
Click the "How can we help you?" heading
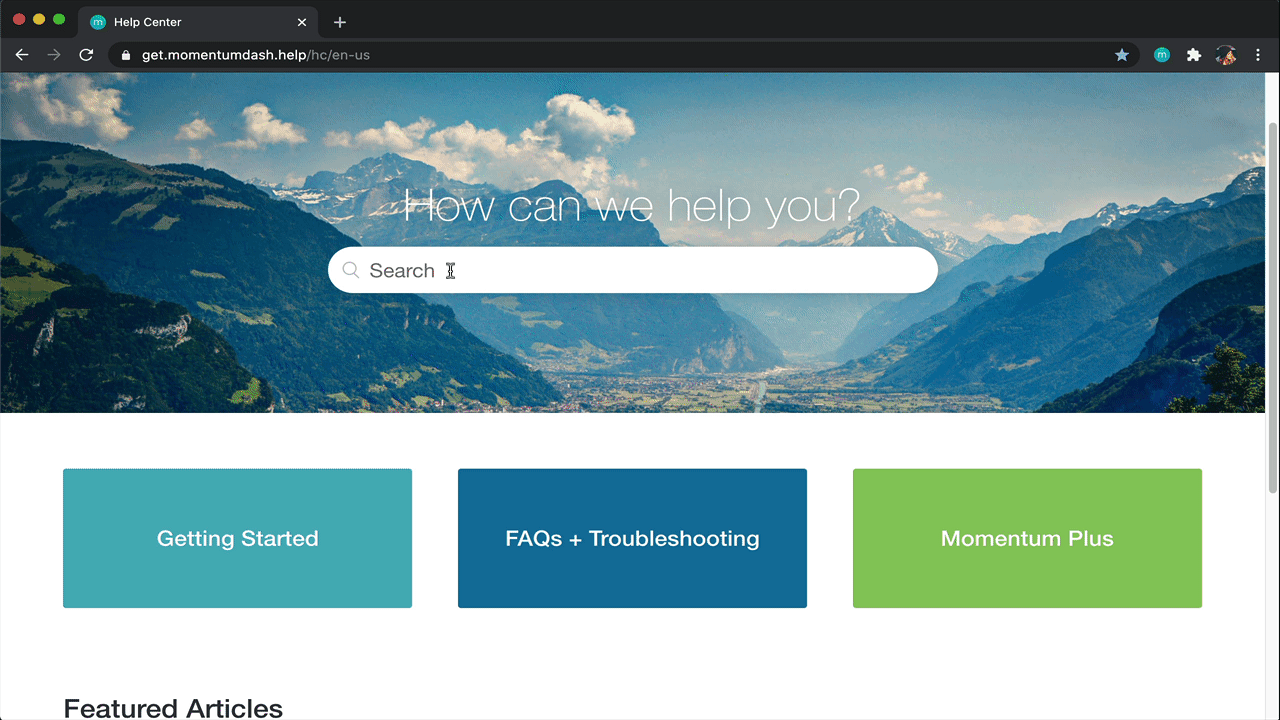pos(632,206)
